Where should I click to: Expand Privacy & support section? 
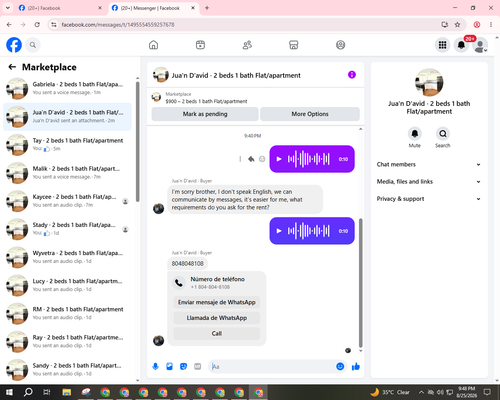coord(429,199)
